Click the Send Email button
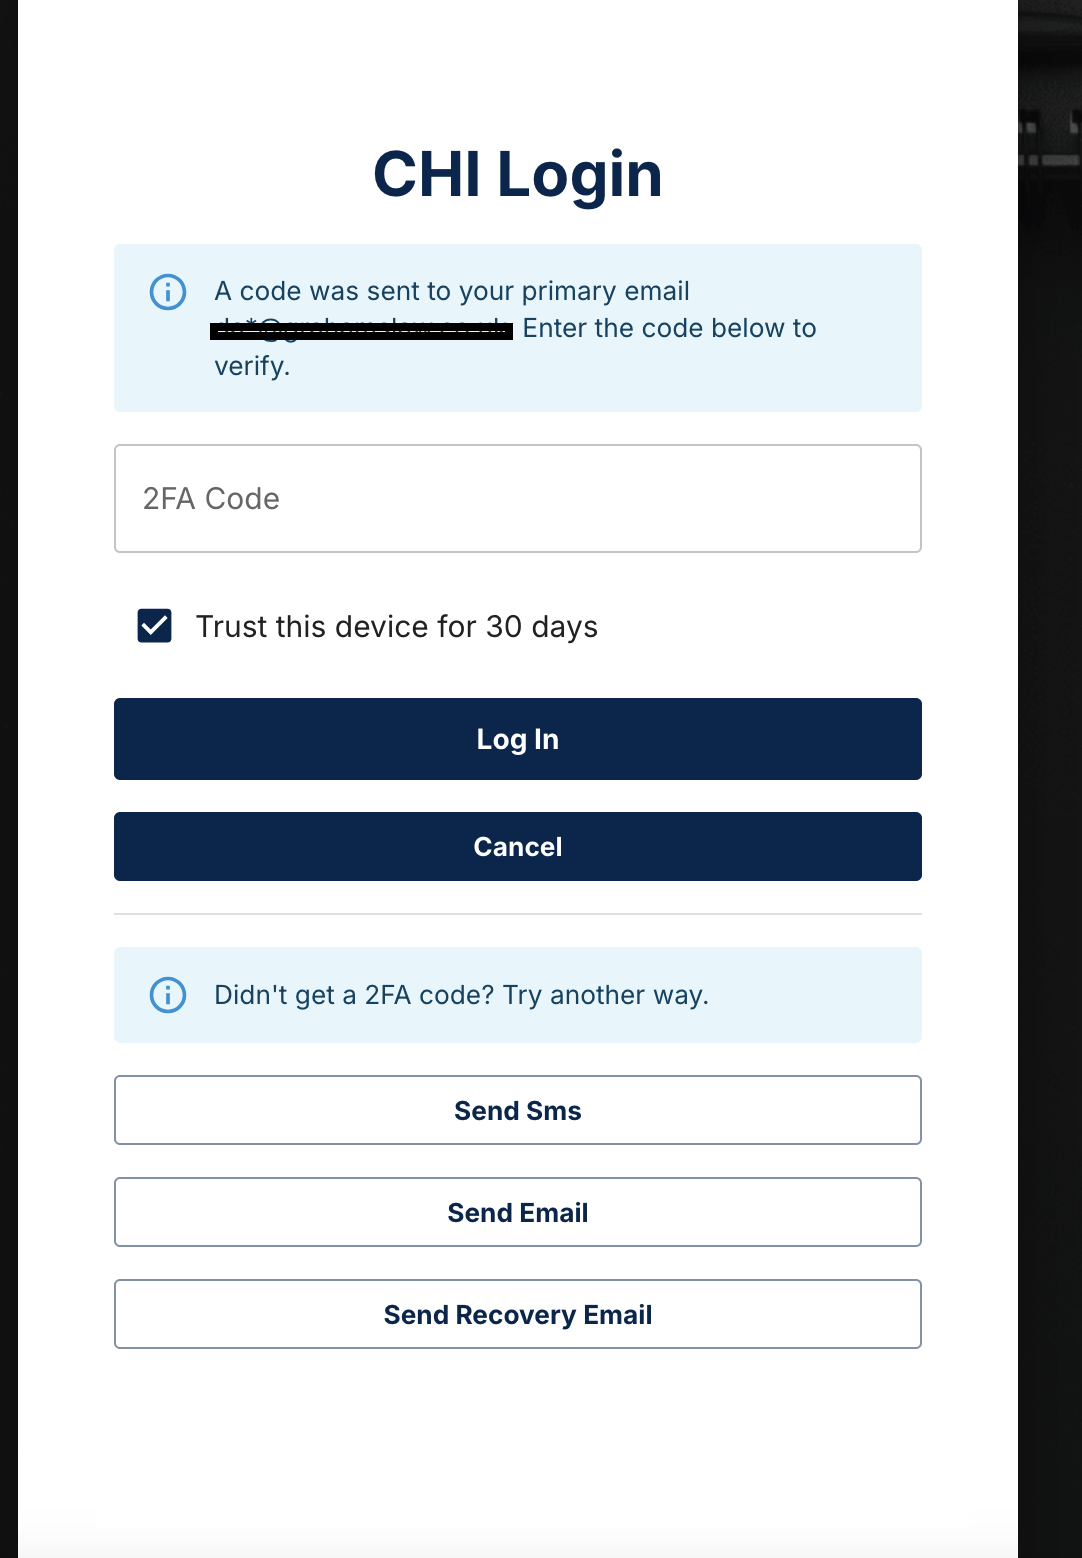Viewport: 1082px width, 1558px height. pyautogui.click(x=518, y=1212)
